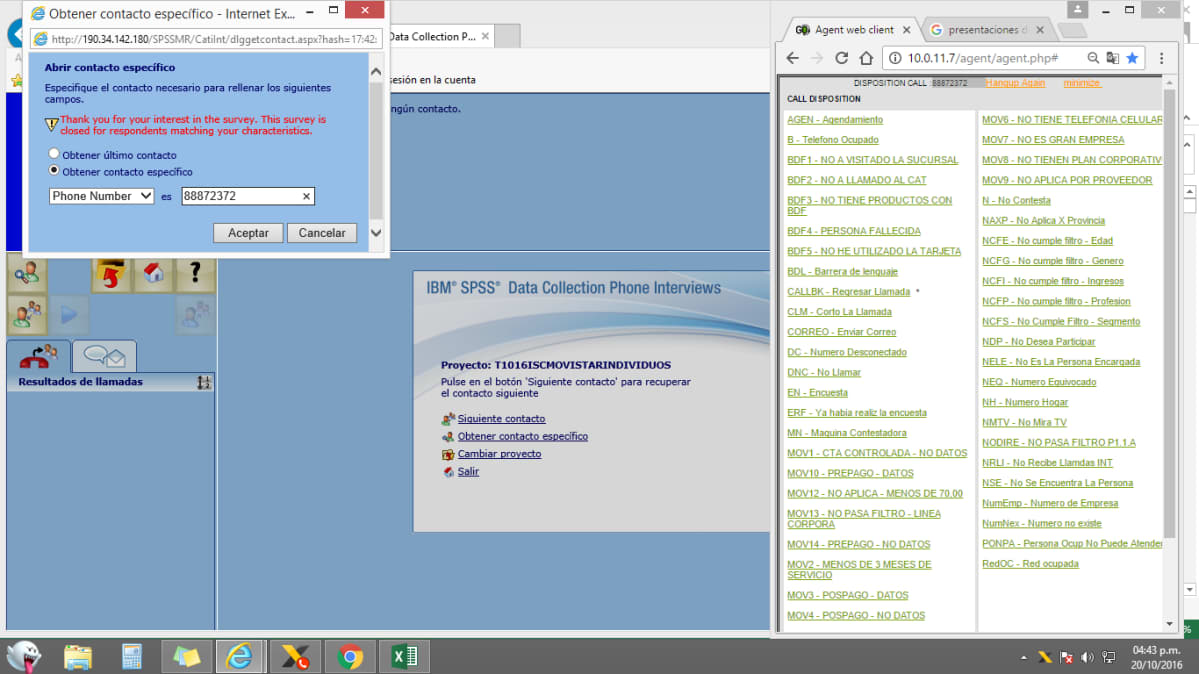Screen dimensions: 1199x674
Task: Switch to Agent web client tab
Action: click(x=853, y=30)
